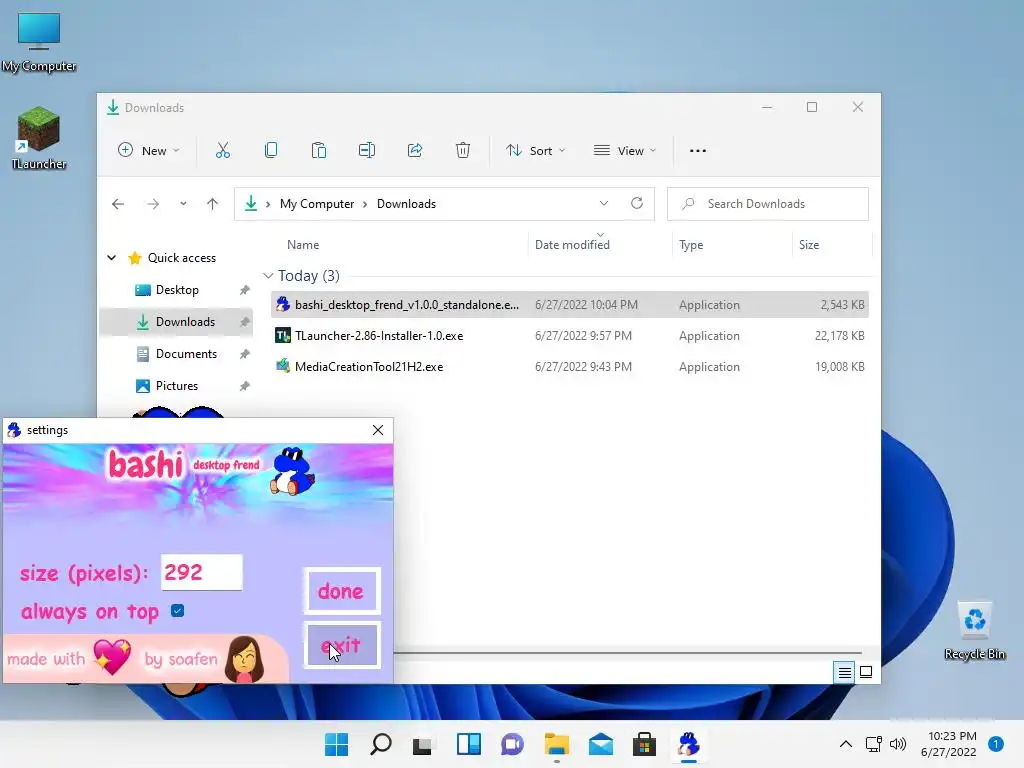The height and width of the screenshot is (768, 1024).
Task: Open Chat on taskbar
Action: (513, 744)
